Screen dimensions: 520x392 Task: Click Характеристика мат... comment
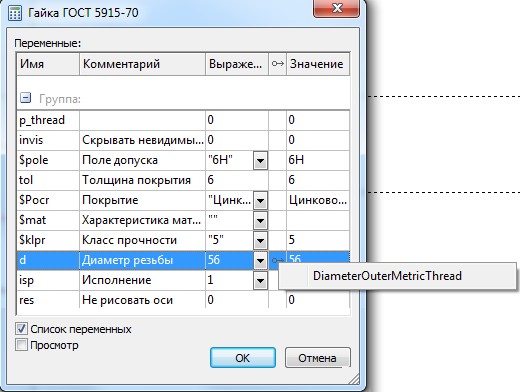click(x=142, y=220)
